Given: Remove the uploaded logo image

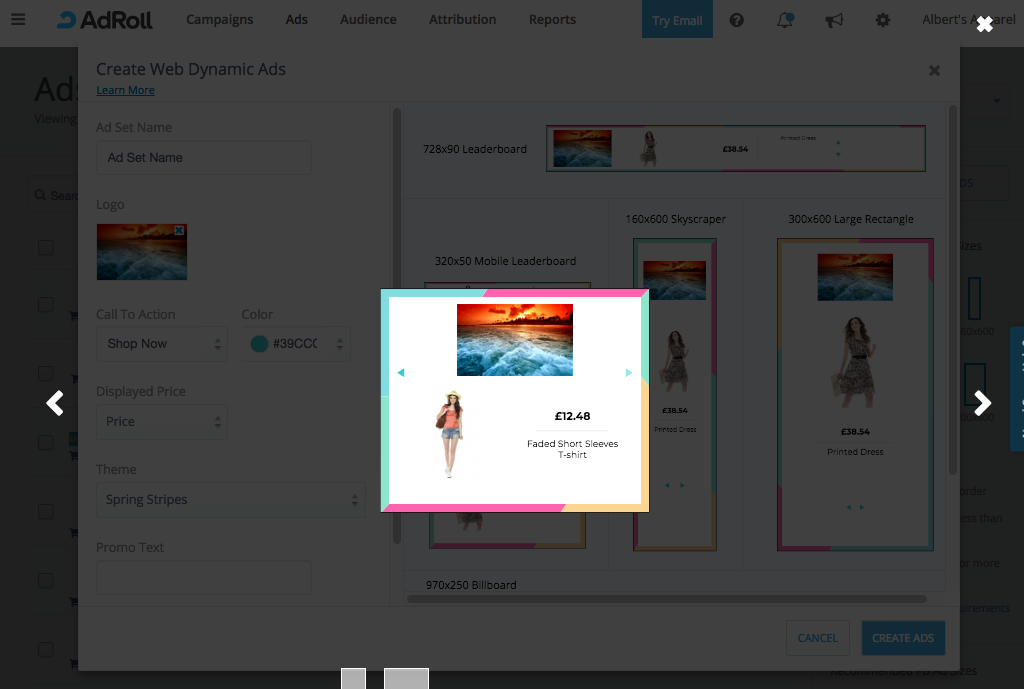Looking at the screenshot, I should click(180, 230).
